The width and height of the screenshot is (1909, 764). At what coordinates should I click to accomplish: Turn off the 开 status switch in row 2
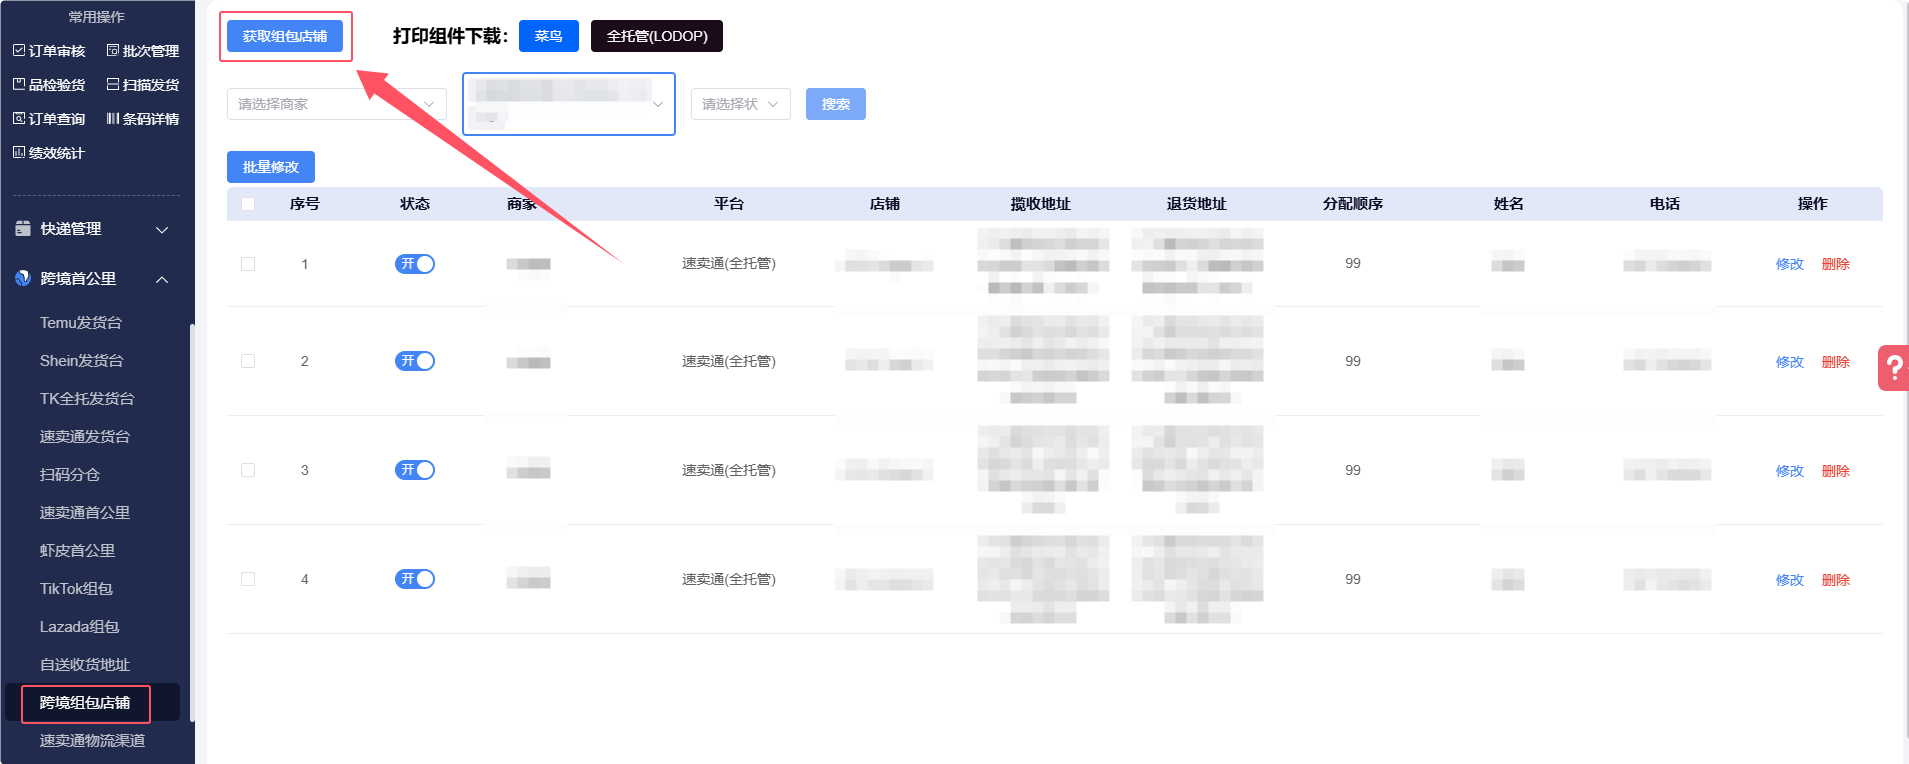[415, 361]
